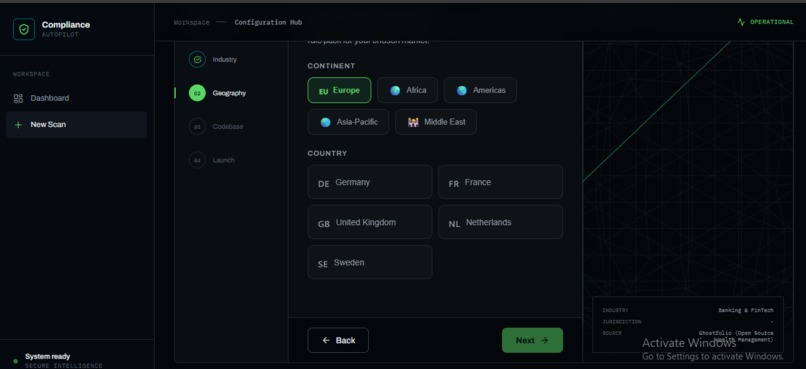Open the Codebase step
The height and width of the screenshot is (369, 806).
point(228,126)
